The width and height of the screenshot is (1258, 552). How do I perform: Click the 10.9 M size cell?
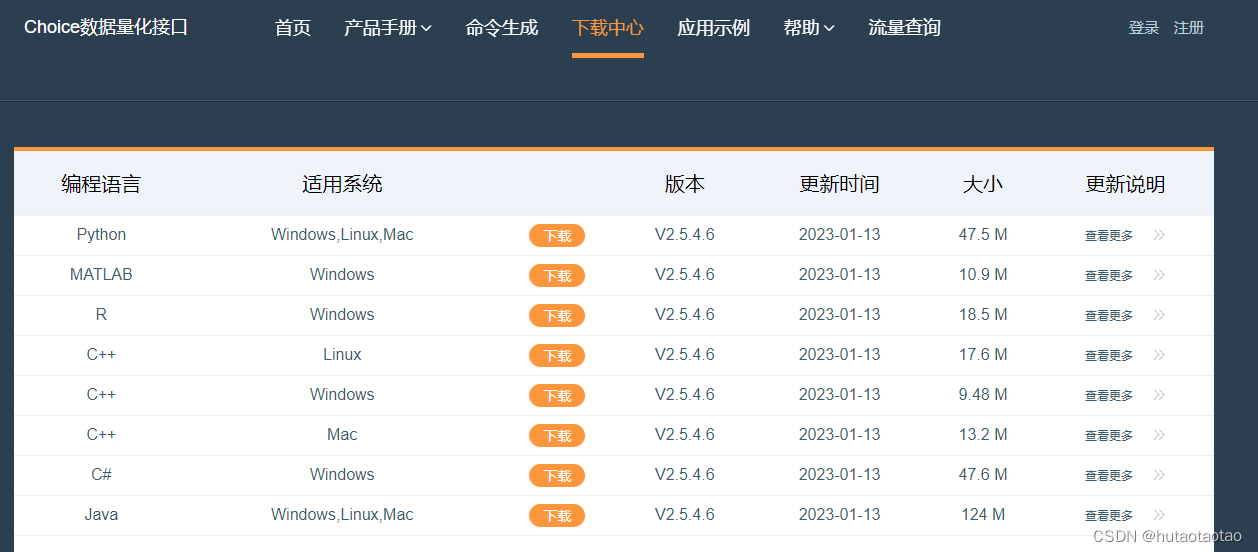pos(983,275)
